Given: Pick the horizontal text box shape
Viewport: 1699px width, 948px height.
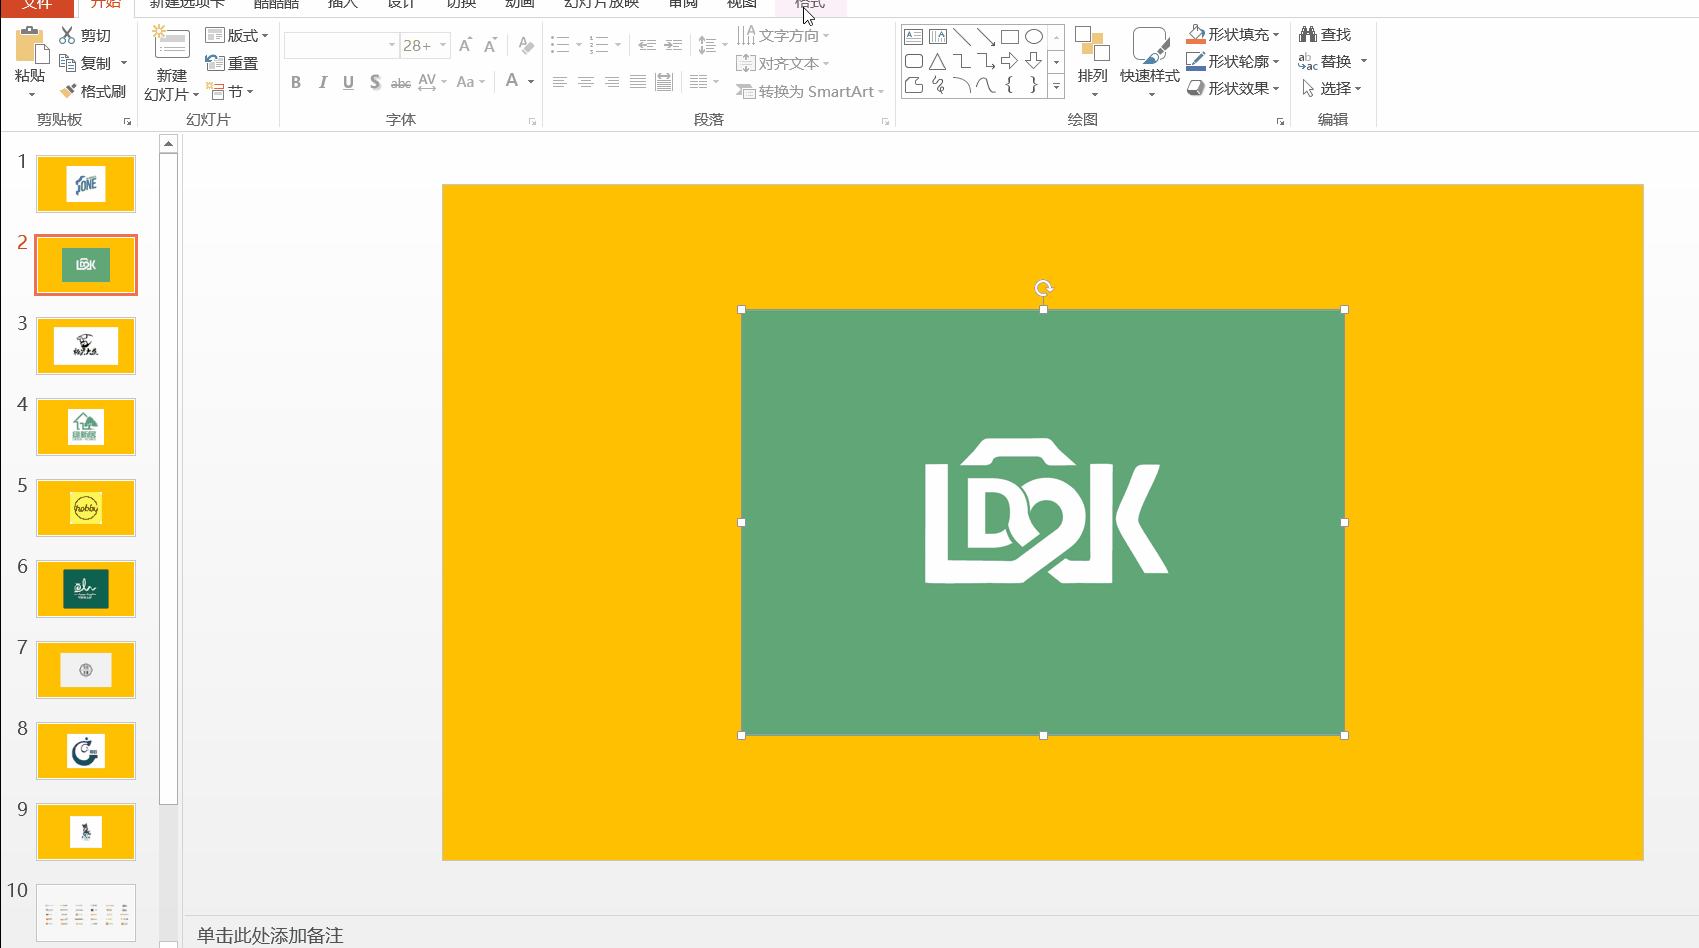Looking at the screenshot, I should click(x=913, y=37).
